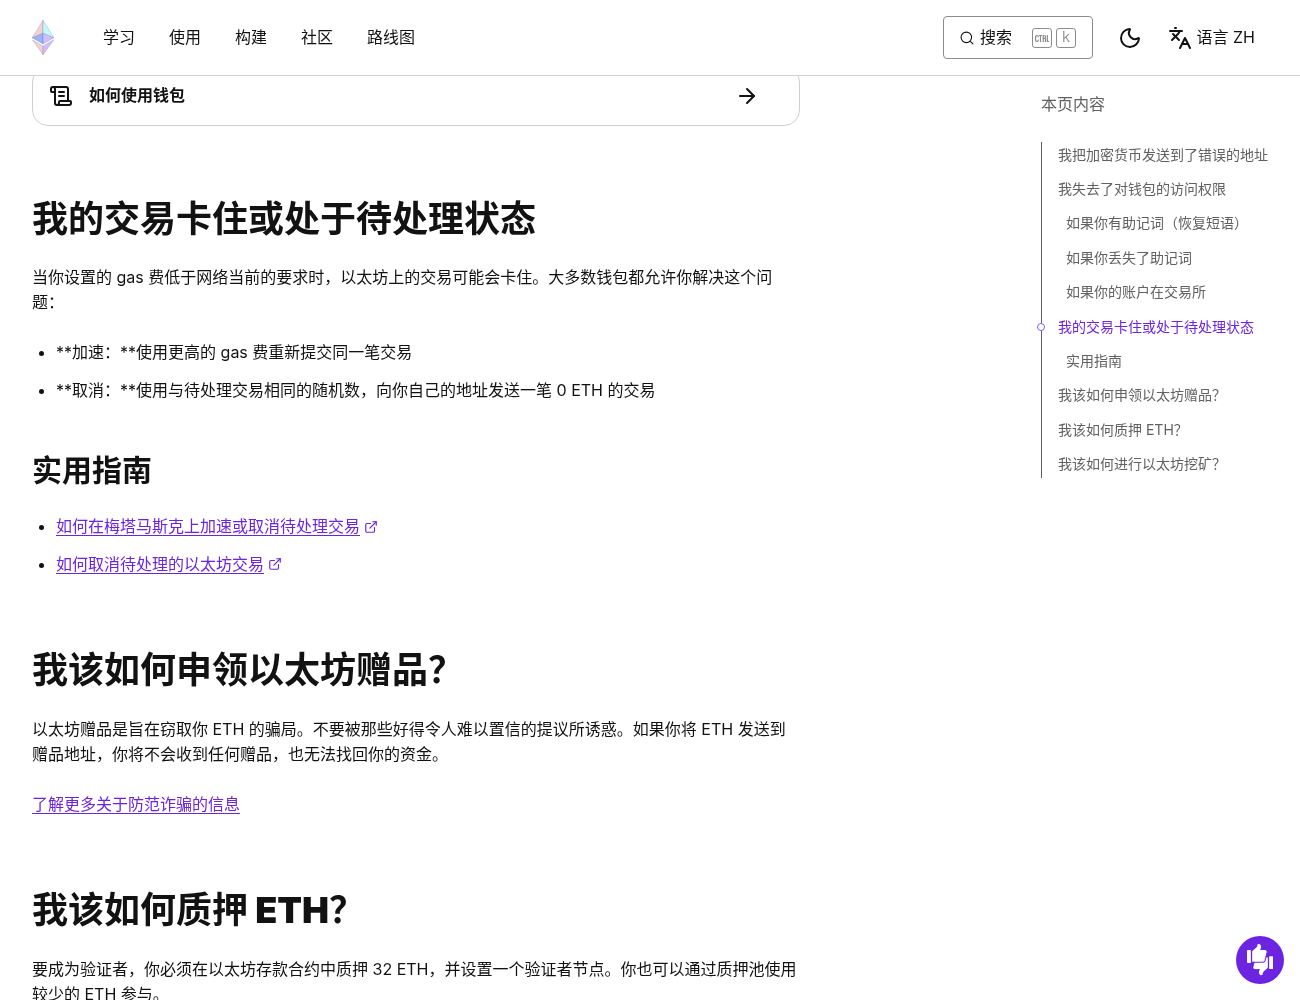Click the bullet text starting **取消：**
1300x1000 pixels.
[x=355, y=390]
